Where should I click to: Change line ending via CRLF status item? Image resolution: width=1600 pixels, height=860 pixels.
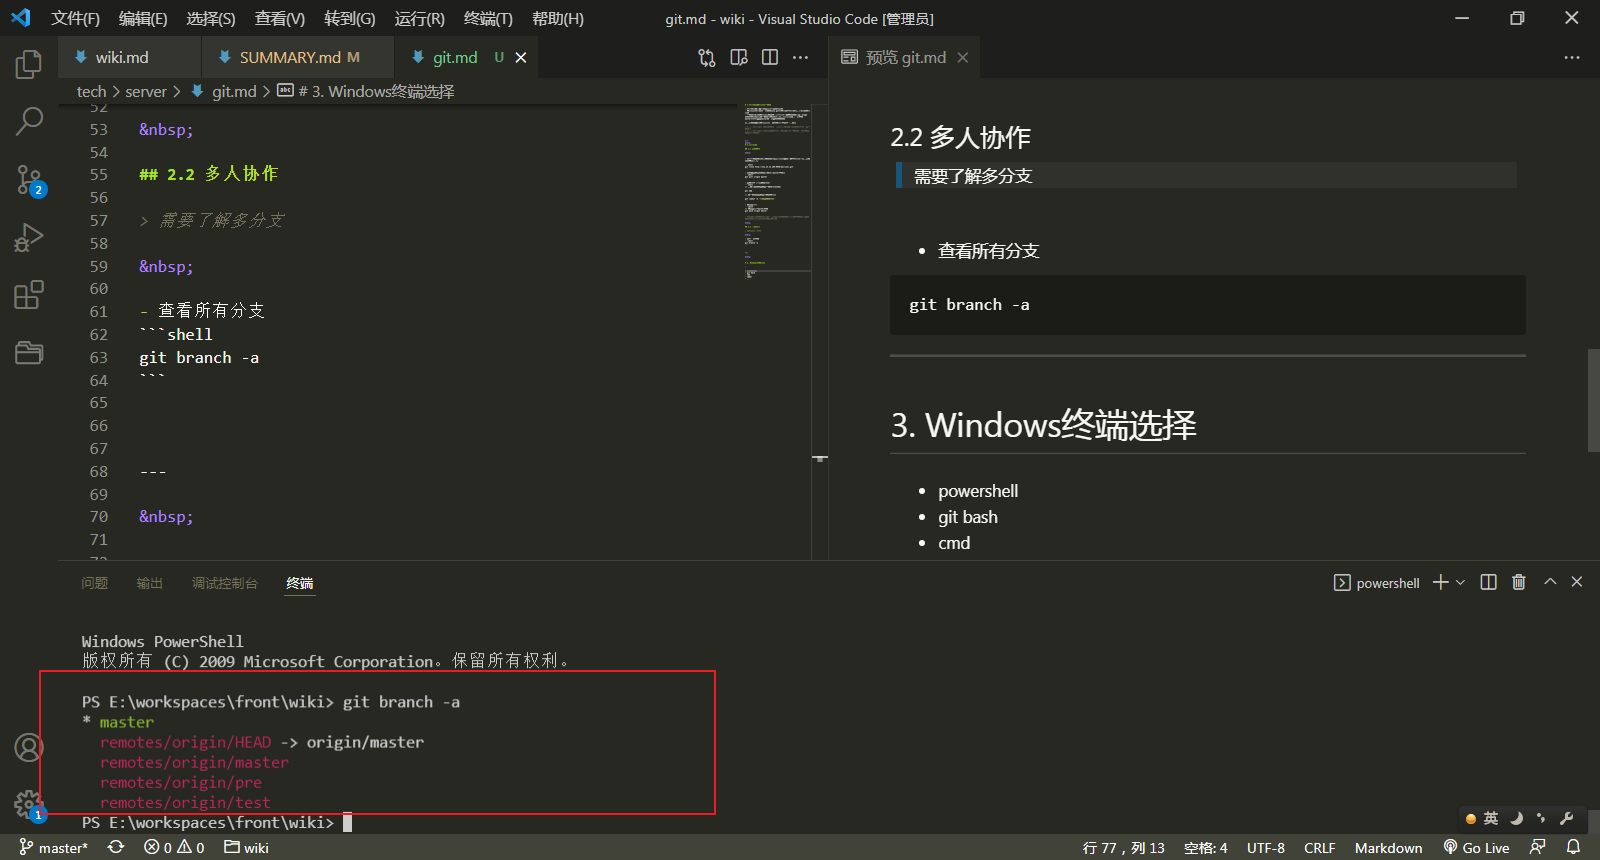1320,848
